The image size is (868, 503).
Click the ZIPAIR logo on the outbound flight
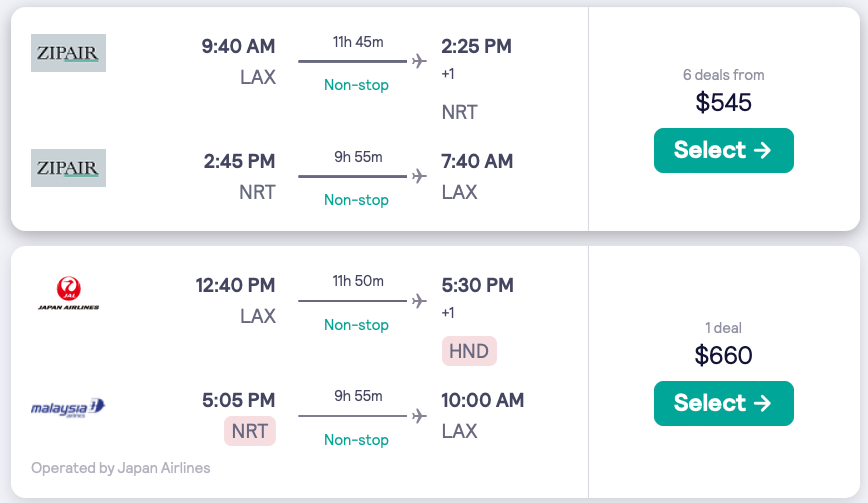pyautogui.click(x=68, y=53)
